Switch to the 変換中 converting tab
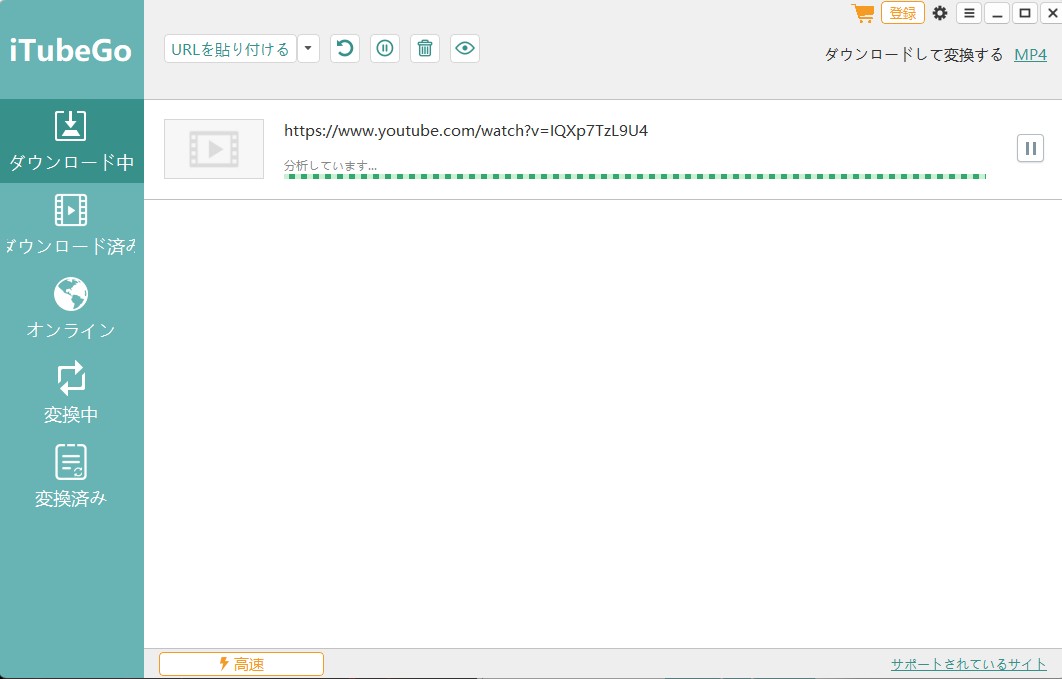 (x=72, y=393)
